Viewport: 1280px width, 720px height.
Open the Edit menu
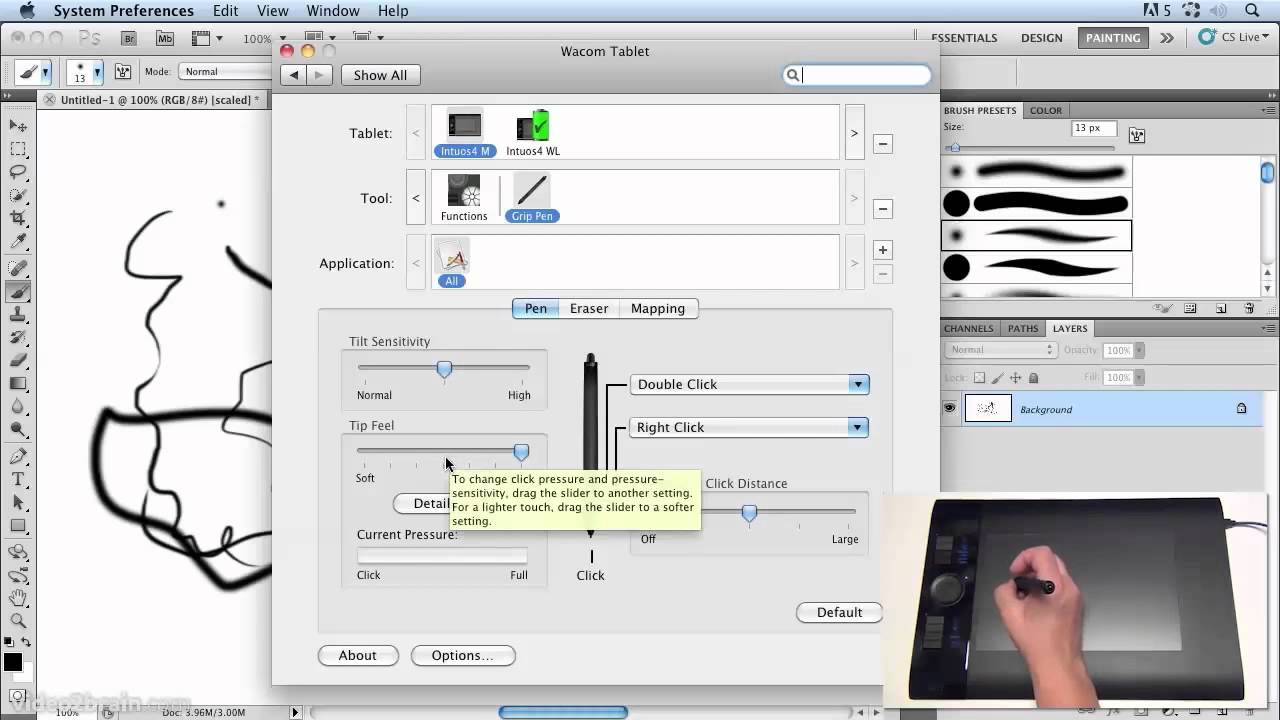[225, 11]
